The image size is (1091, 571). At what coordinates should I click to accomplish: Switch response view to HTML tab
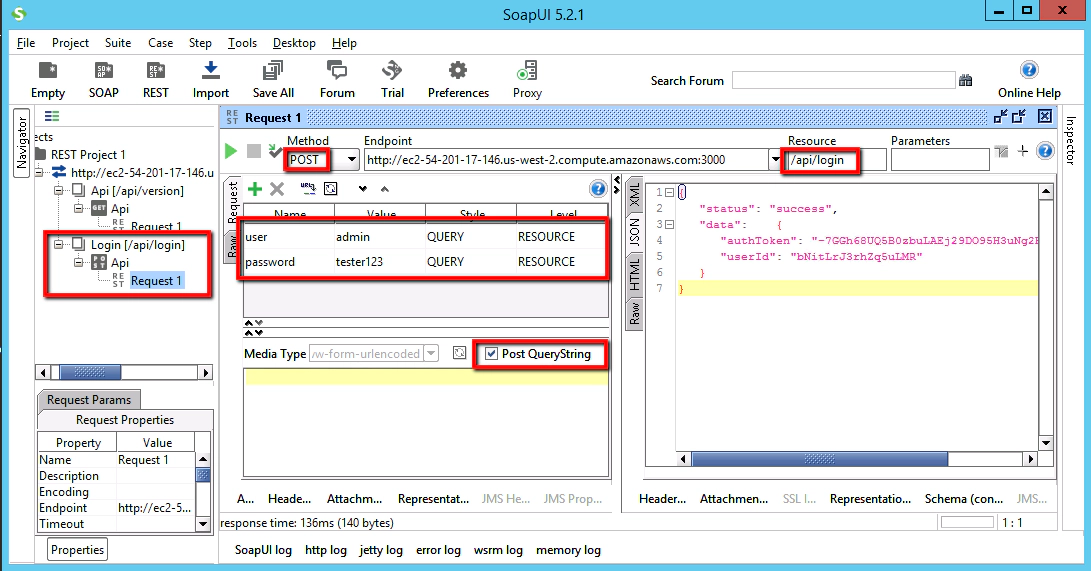pyautogui.click(x=634, y=274)
